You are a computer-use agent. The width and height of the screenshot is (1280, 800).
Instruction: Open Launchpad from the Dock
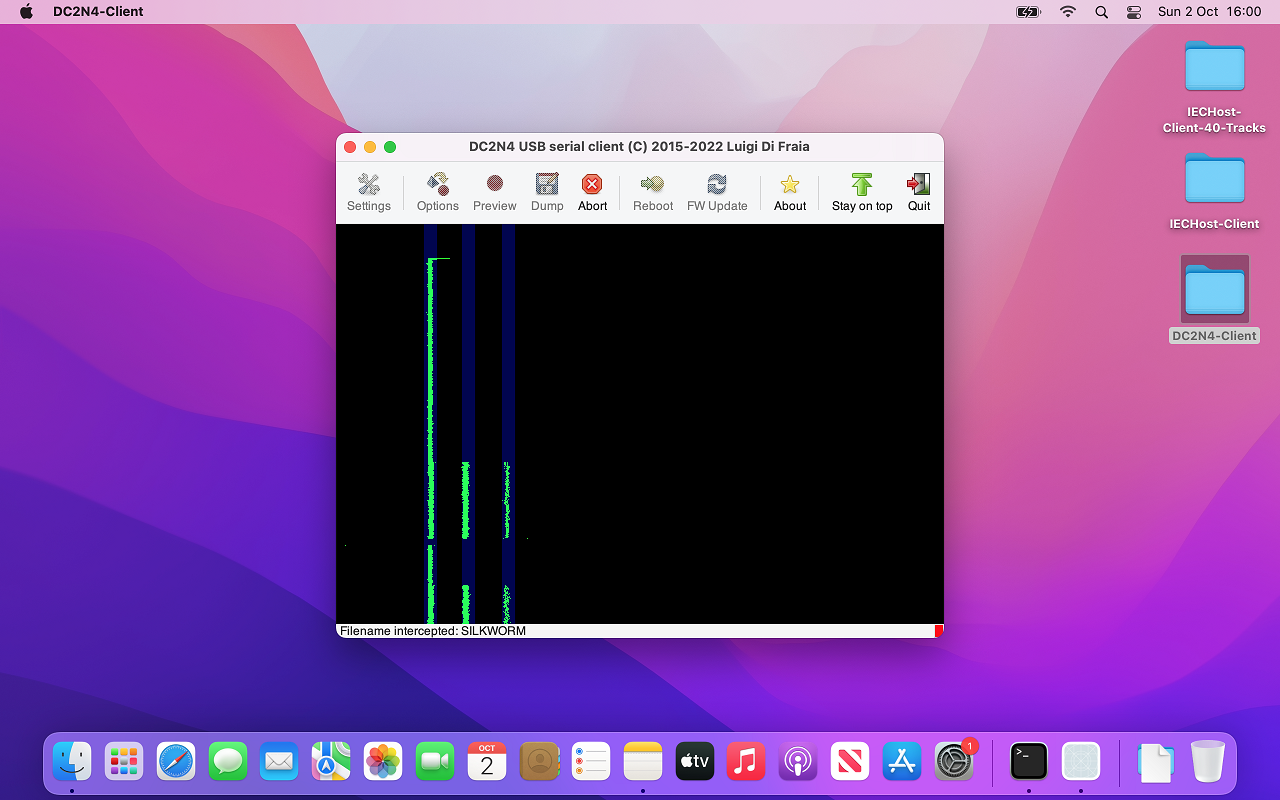124,762
